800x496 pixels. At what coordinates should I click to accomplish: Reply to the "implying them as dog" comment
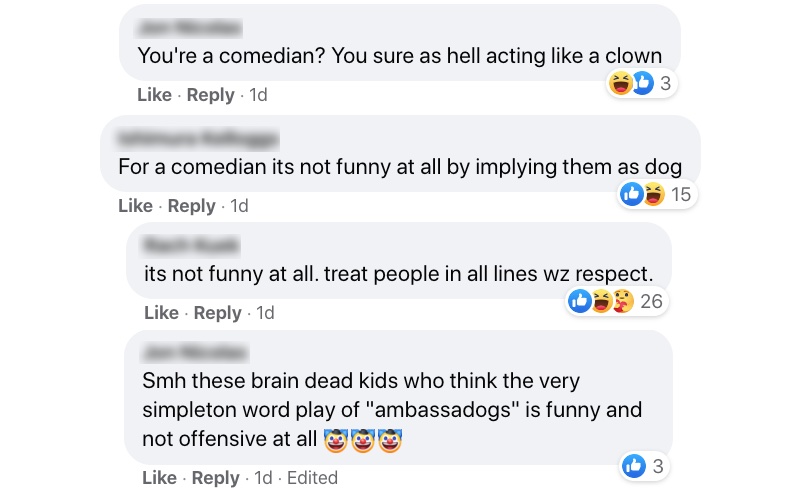(191, 206)
